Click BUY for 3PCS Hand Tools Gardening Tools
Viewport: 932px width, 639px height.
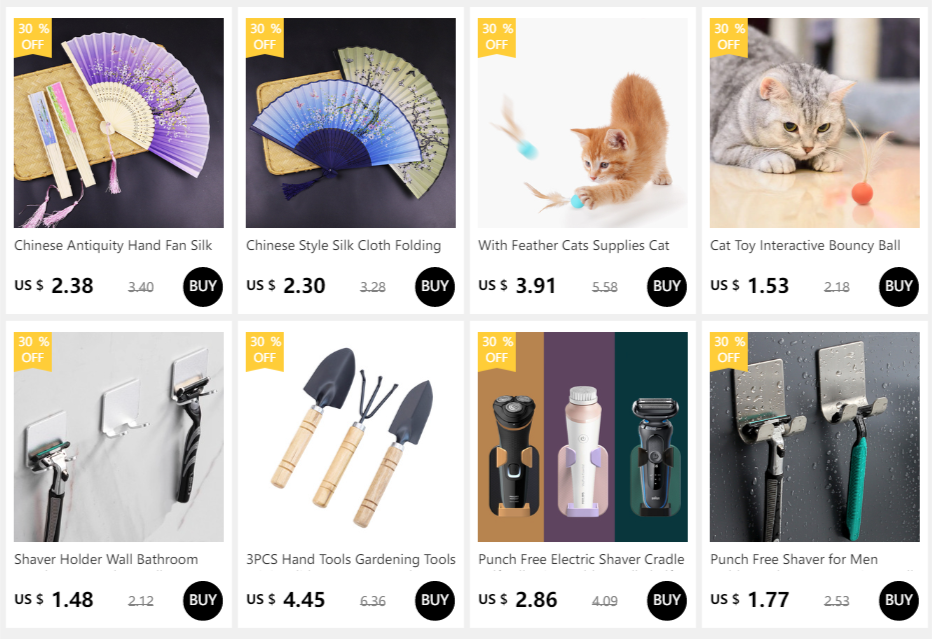[x=434, y=600]
